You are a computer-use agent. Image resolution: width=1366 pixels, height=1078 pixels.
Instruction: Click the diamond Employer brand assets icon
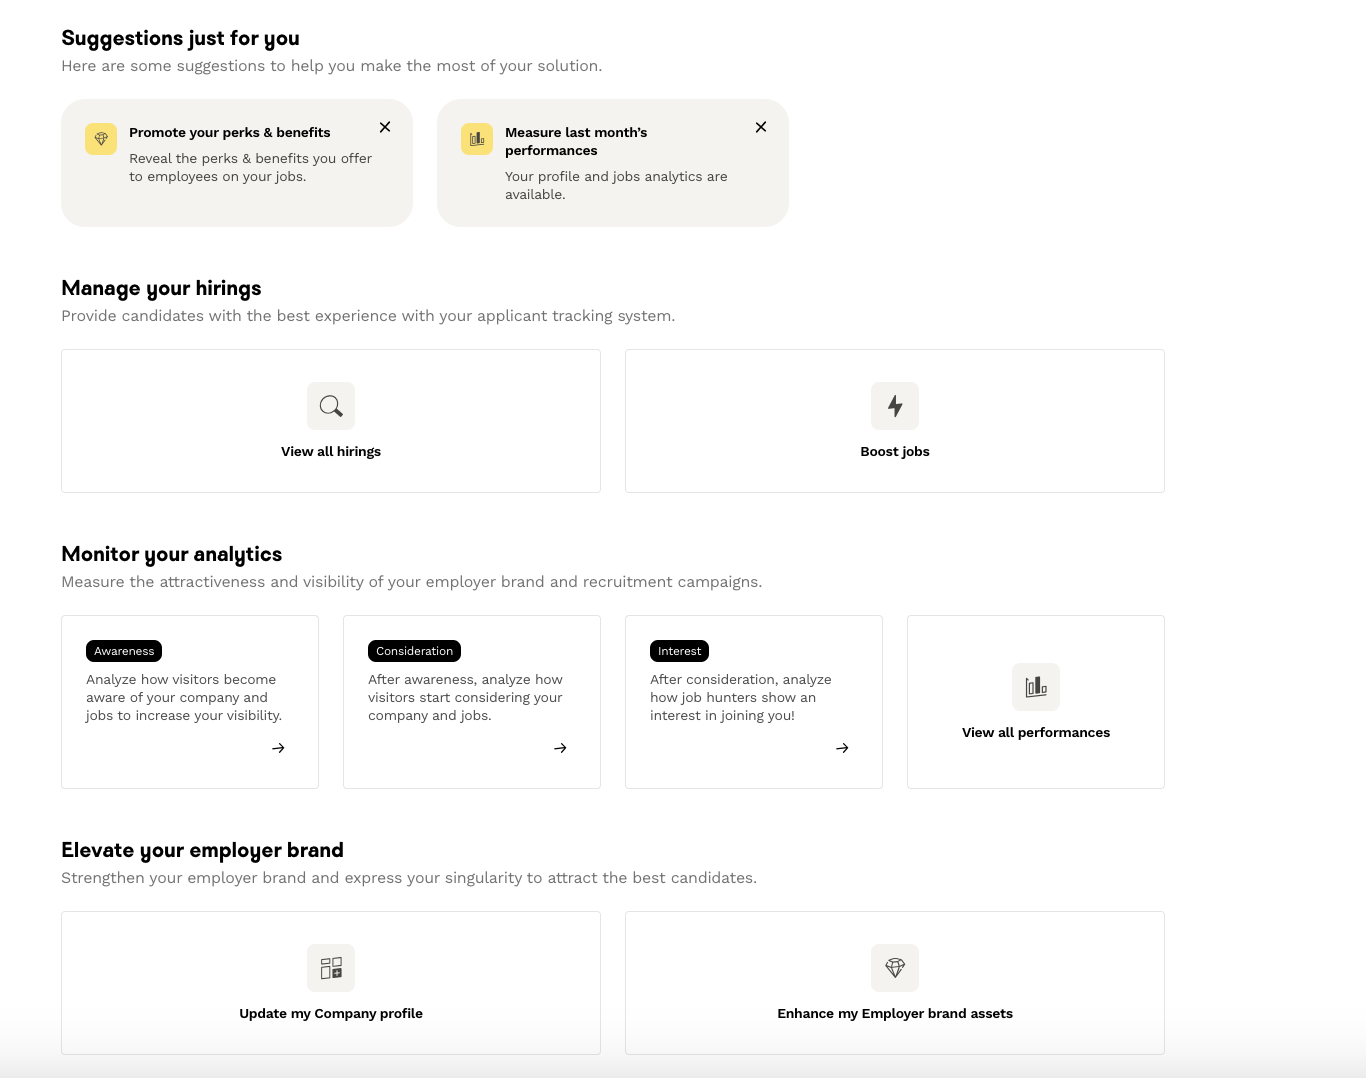click(x=895, y=968)
